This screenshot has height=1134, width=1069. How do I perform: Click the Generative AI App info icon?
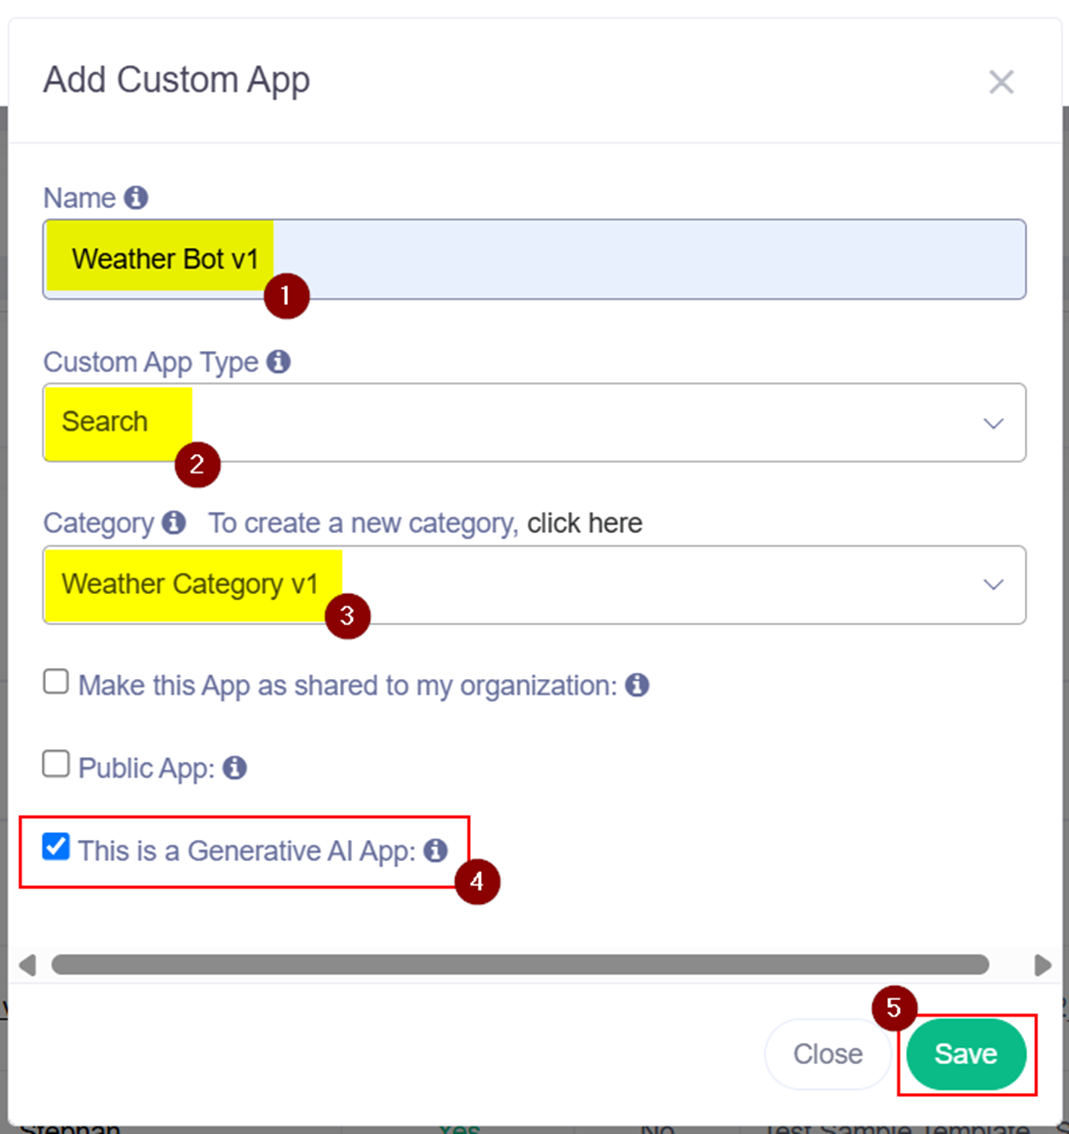point(435,850)
